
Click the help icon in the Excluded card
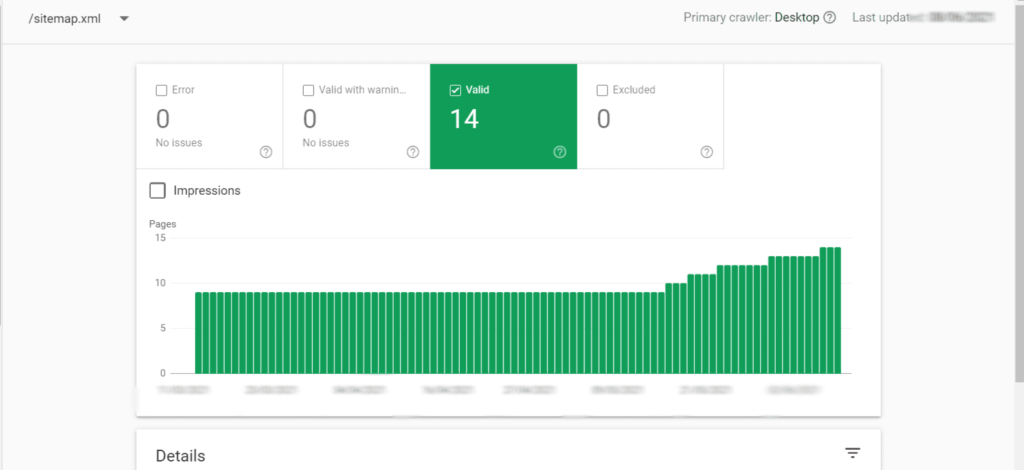707,152
